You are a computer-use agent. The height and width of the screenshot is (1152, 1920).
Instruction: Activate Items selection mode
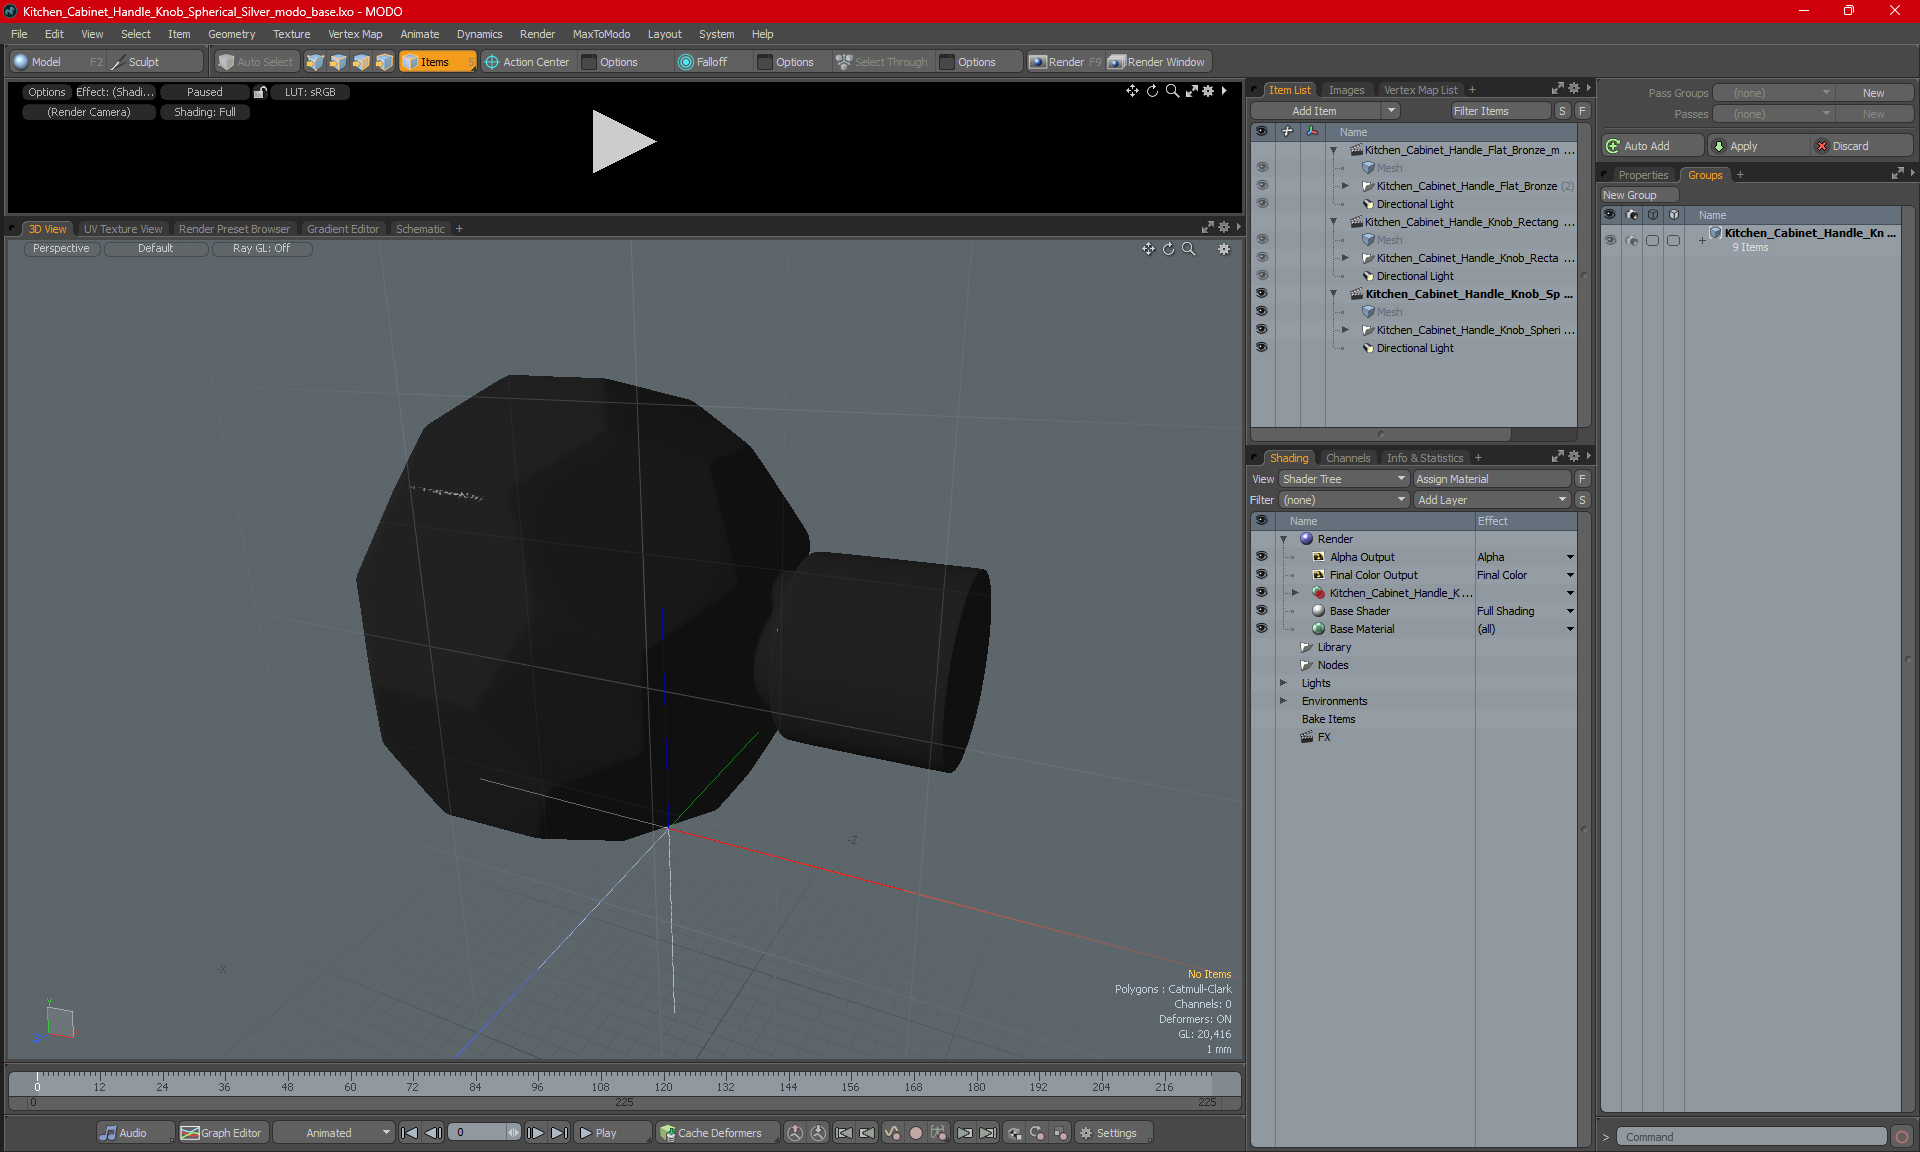pos(437,62)
